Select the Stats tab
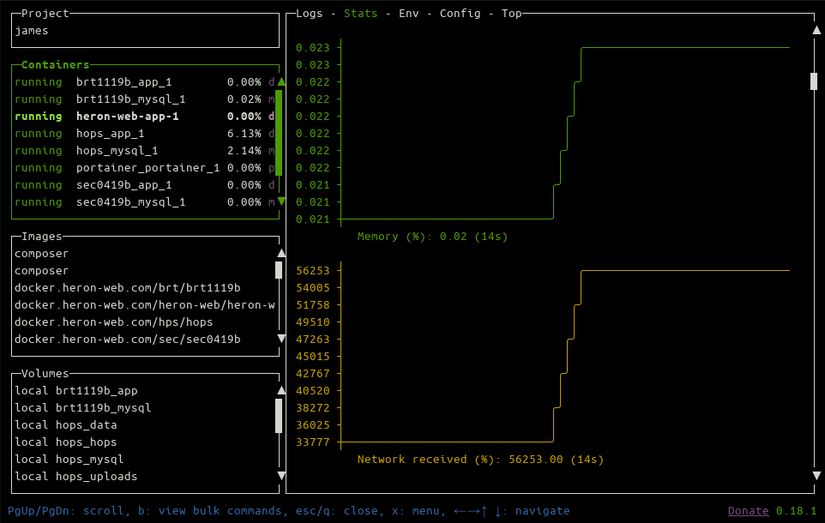The height and width of the screenshot is (523, 825). click(360, 13)
